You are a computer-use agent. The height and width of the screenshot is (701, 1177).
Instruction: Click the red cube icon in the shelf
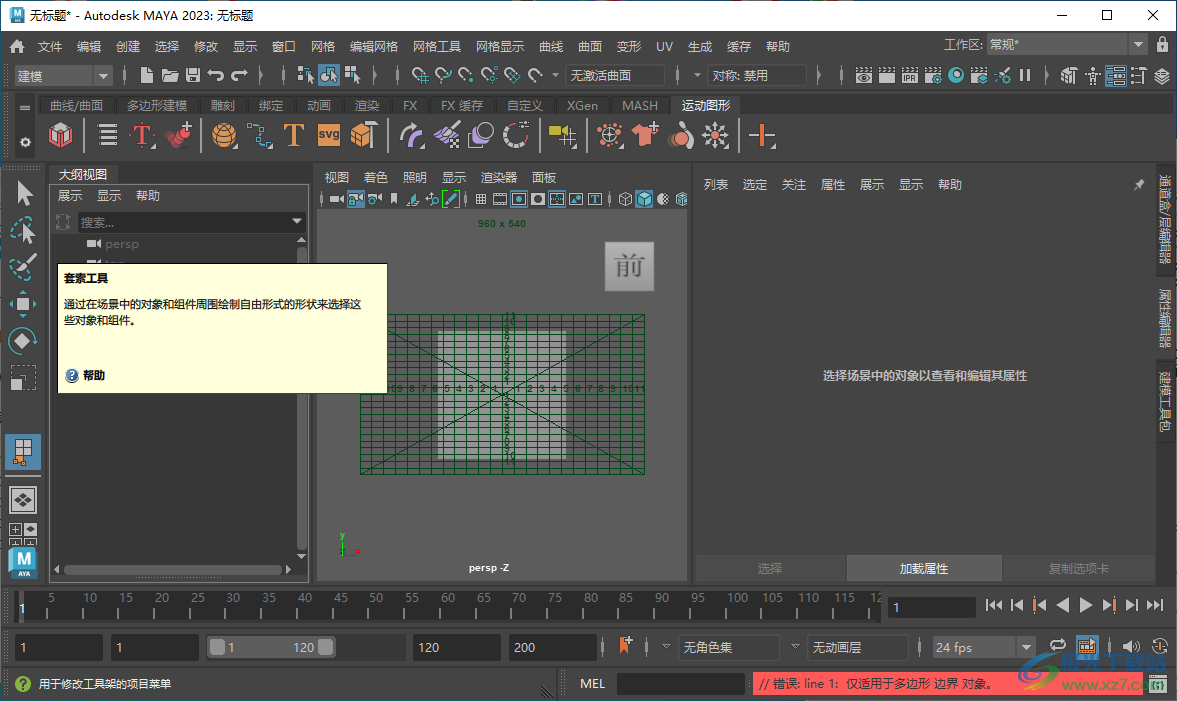[61, 135]
